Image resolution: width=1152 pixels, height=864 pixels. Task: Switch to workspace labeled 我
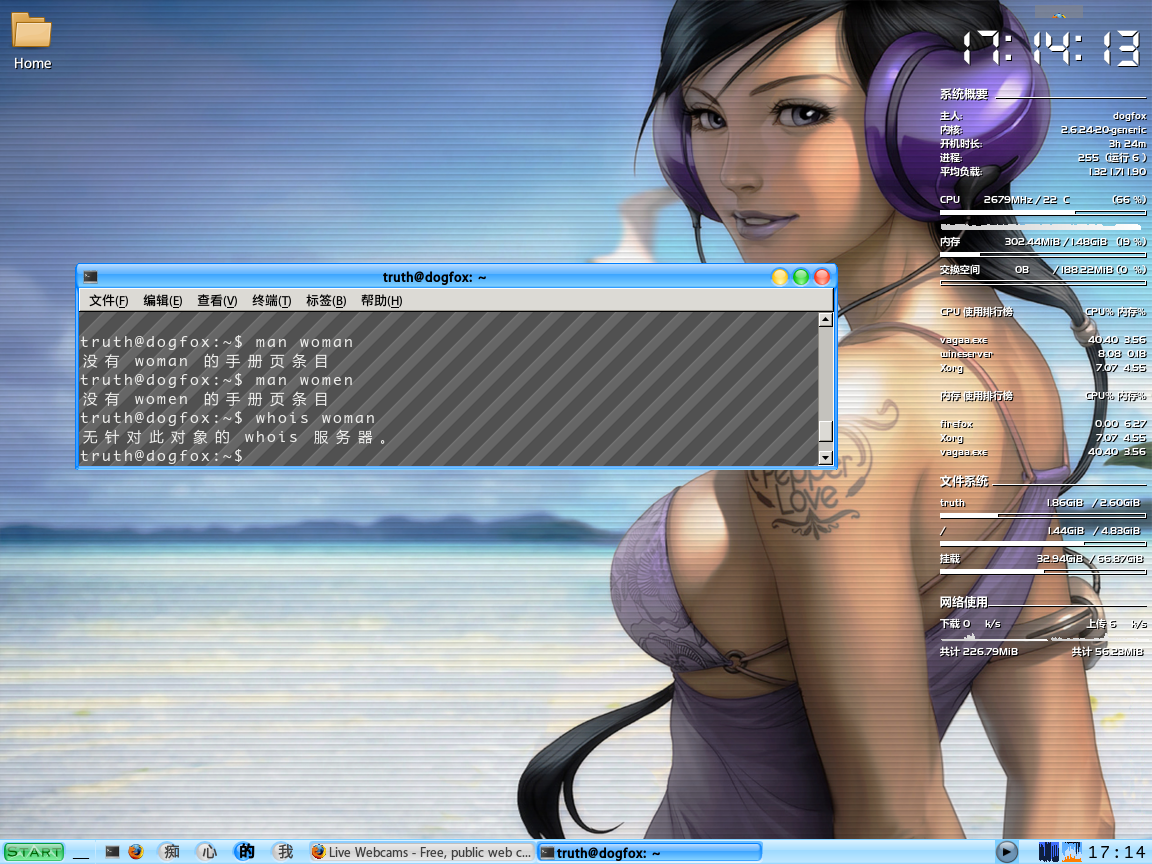coord(285,852)
